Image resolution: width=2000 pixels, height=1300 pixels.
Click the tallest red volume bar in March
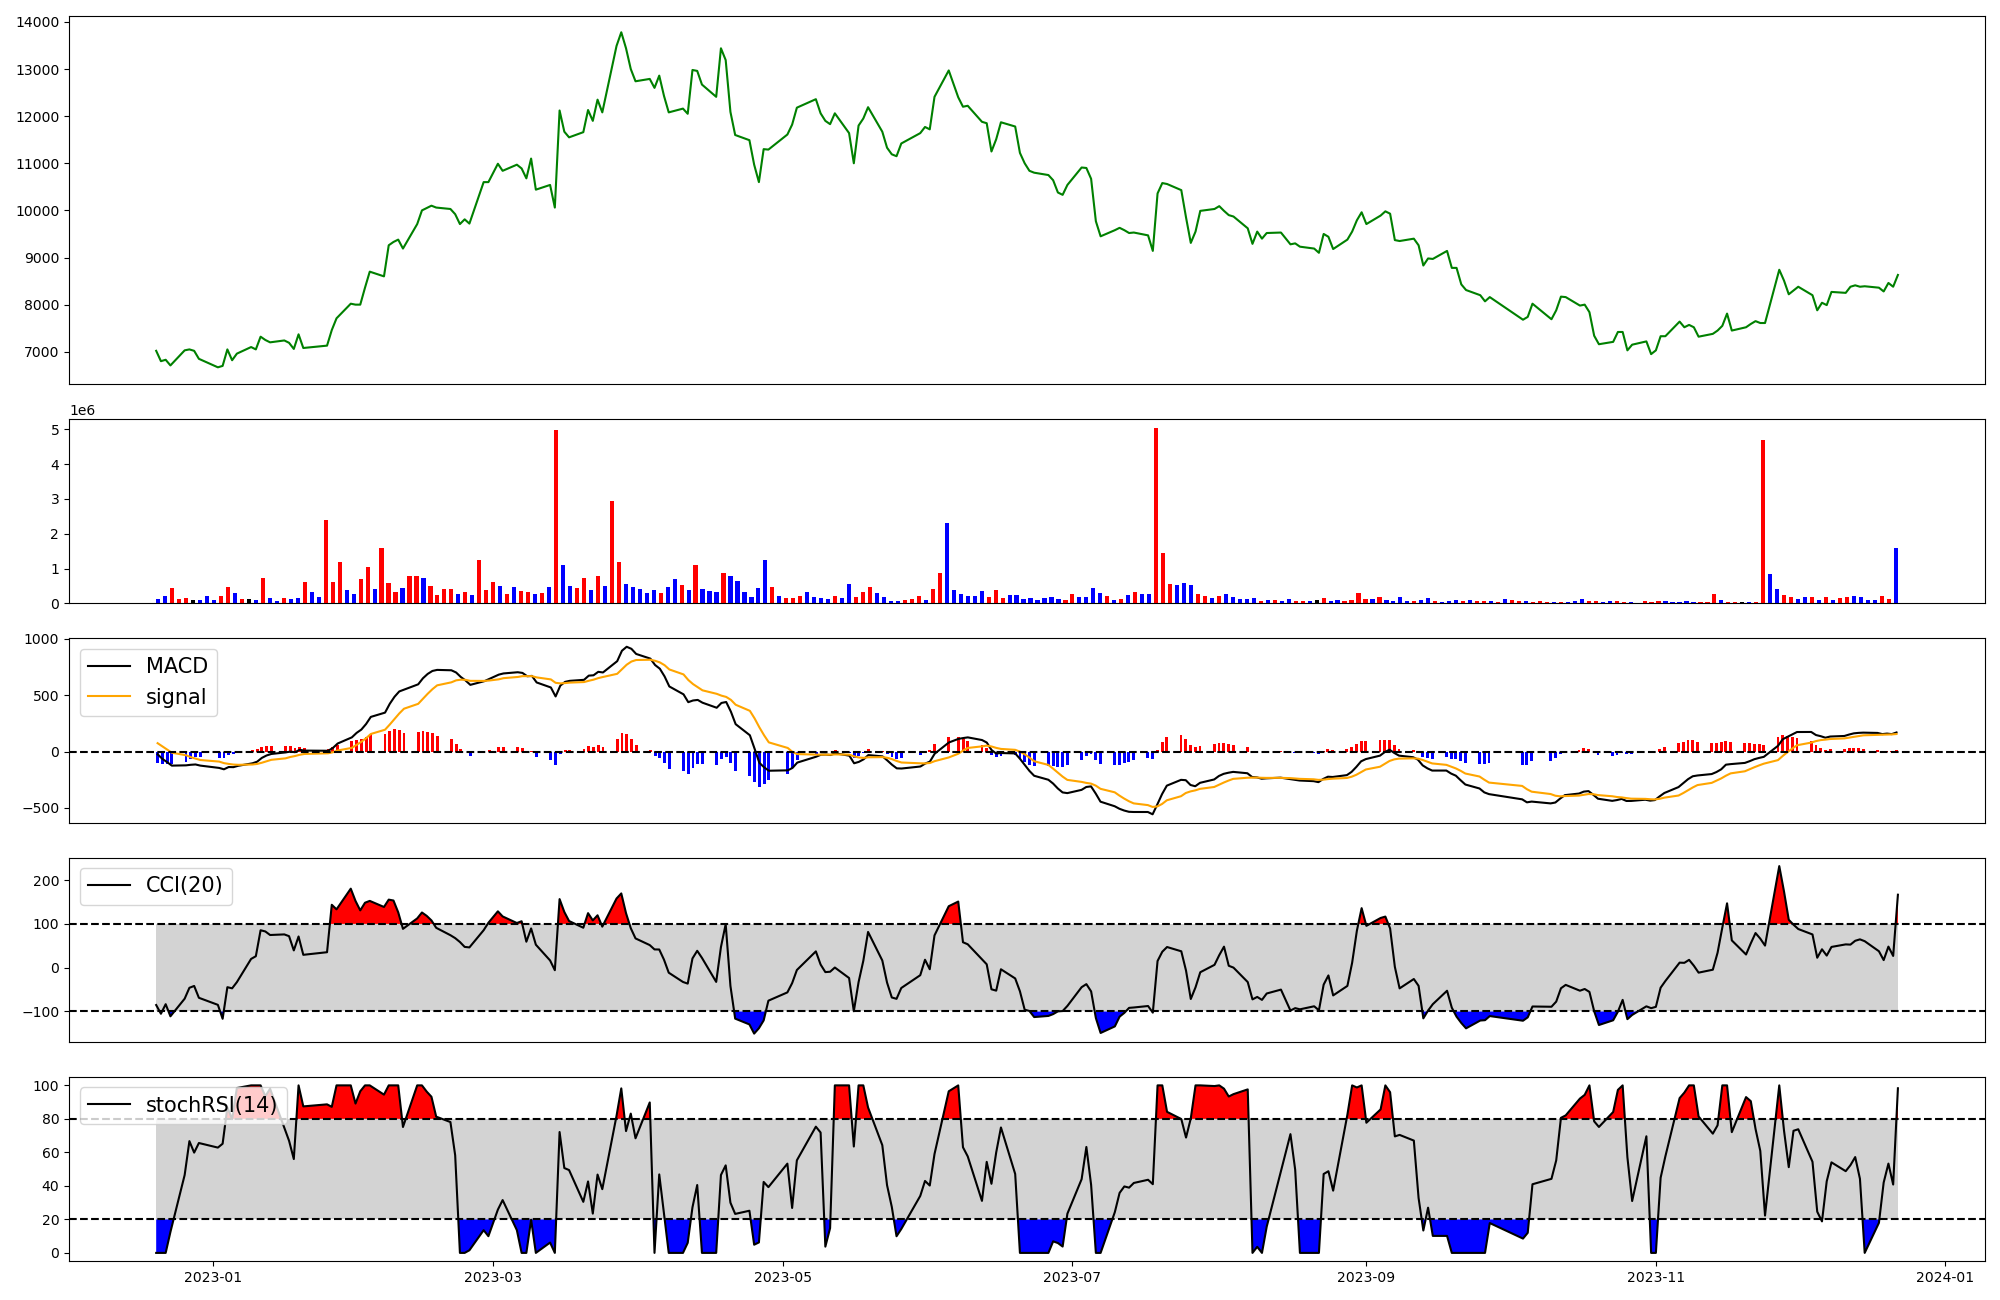pyautogui.click(x=556, y=516)
